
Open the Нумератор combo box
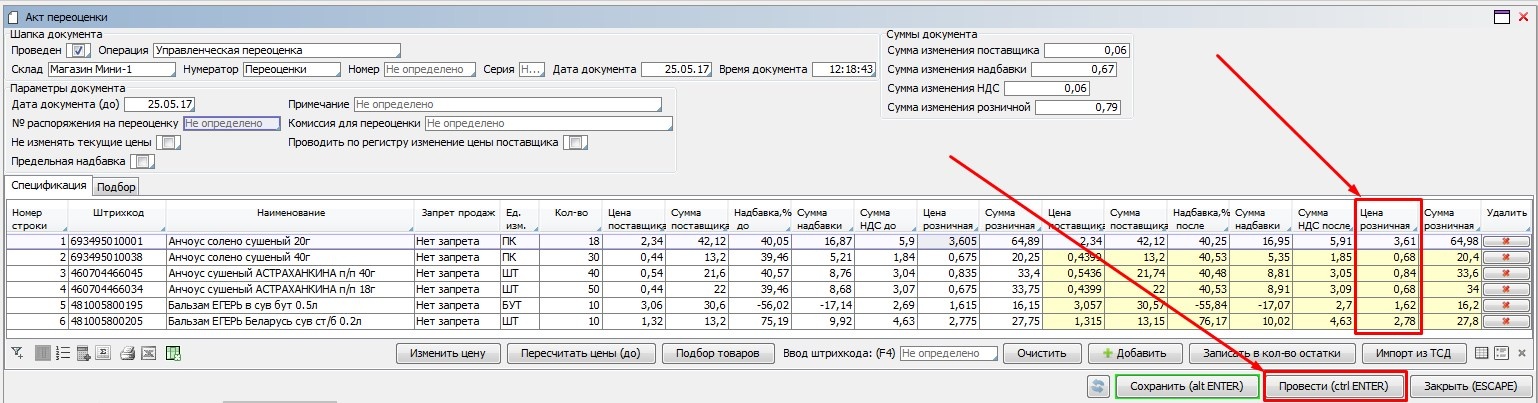pos(291,70)
